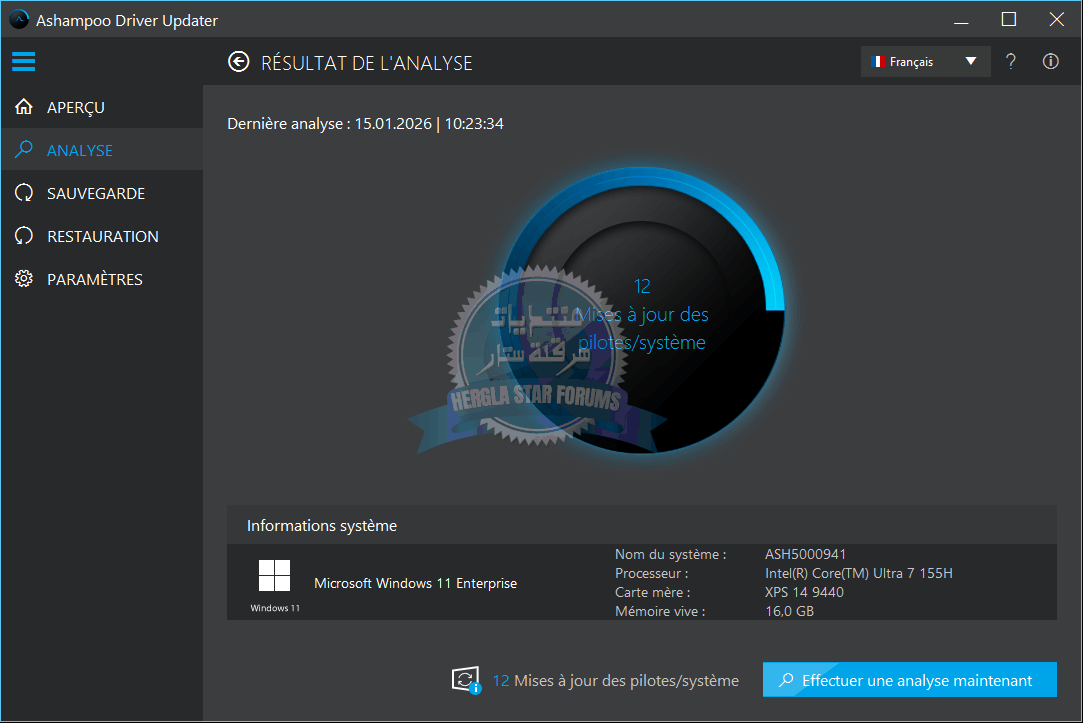Click the Restauration restore icon
This screenshot has width=1083, height=723.
coord(24,236)
